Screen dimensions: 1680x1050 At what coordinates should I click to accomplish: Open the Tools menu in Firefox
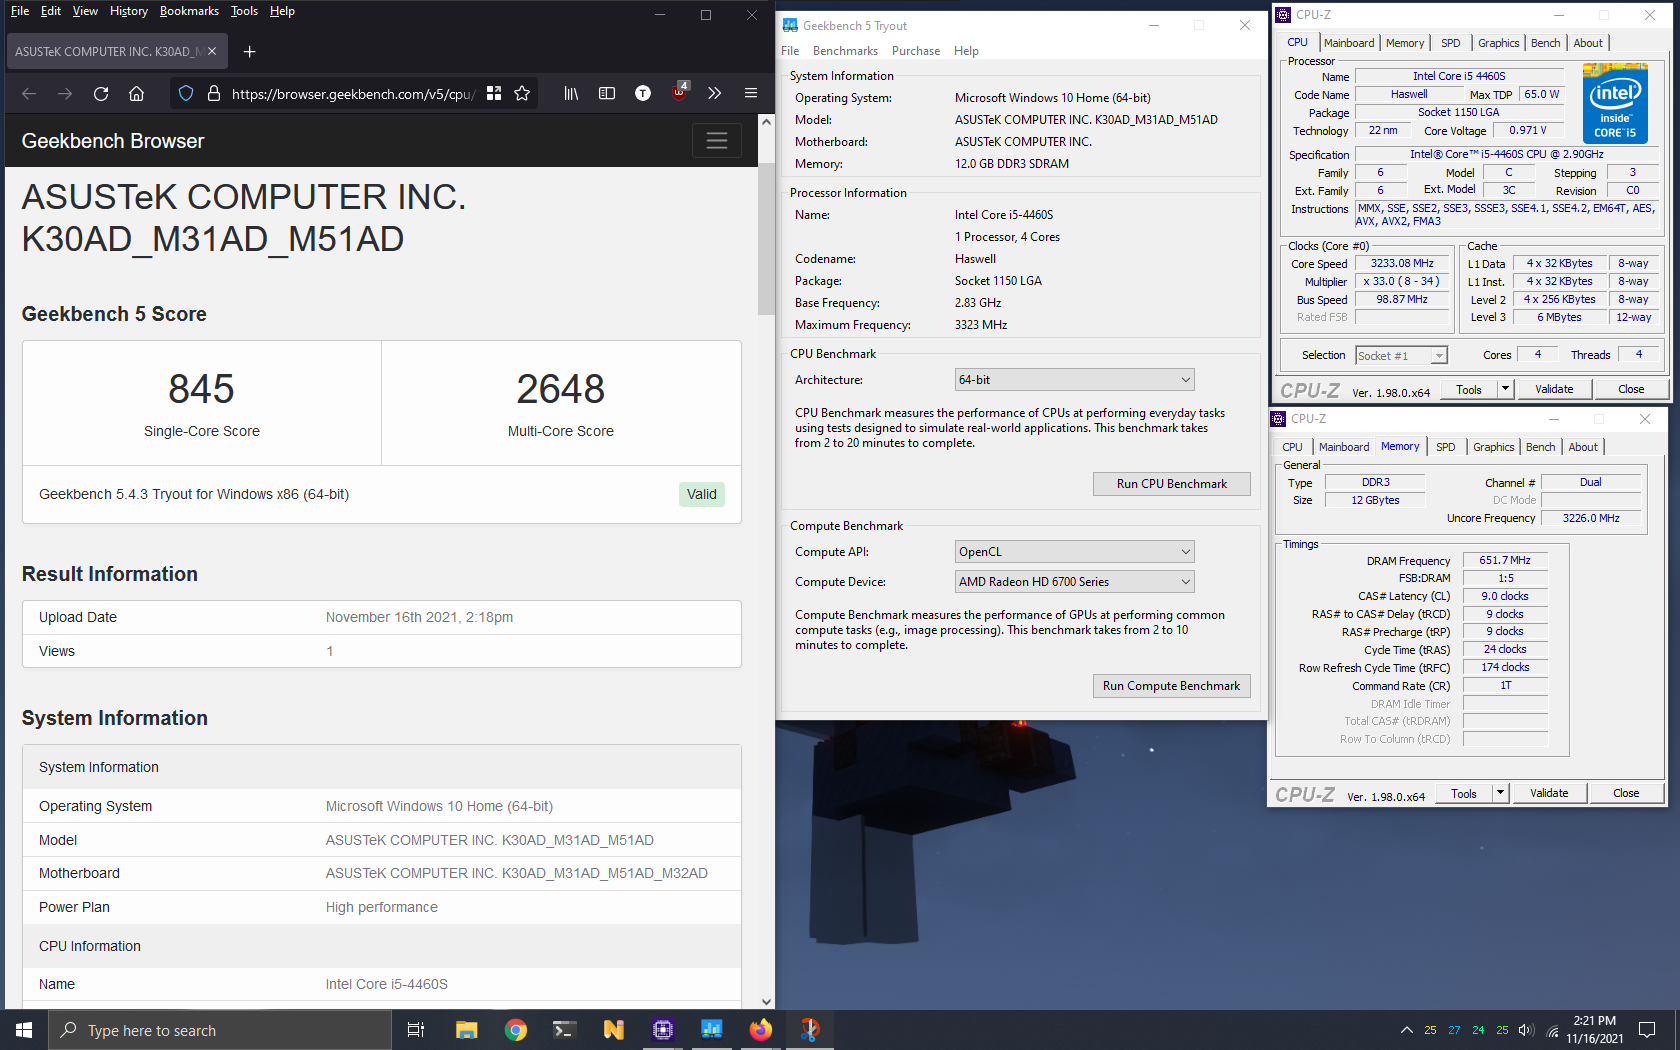point(244,11)
